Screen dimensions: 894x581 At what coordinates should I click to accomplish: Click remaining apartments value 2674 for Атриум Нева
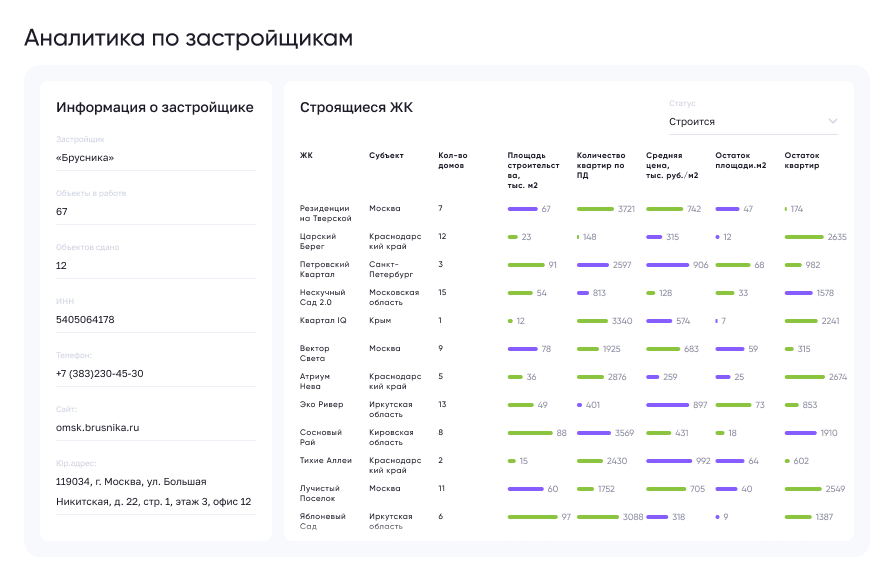(x=838, y=377)
